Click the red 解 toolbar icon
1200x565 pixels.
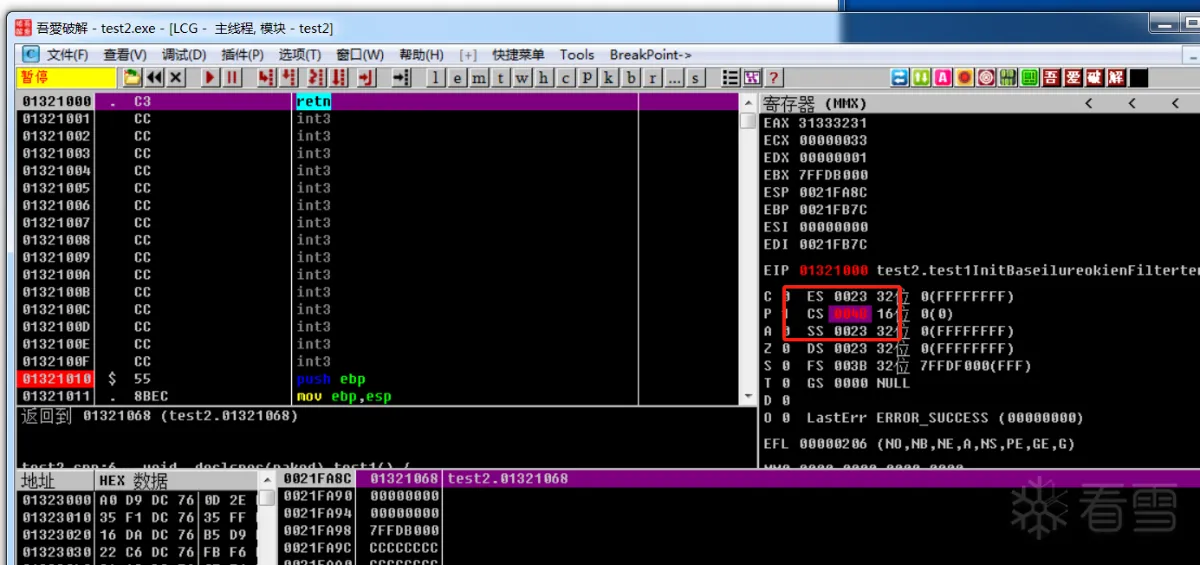[1115, 77]
